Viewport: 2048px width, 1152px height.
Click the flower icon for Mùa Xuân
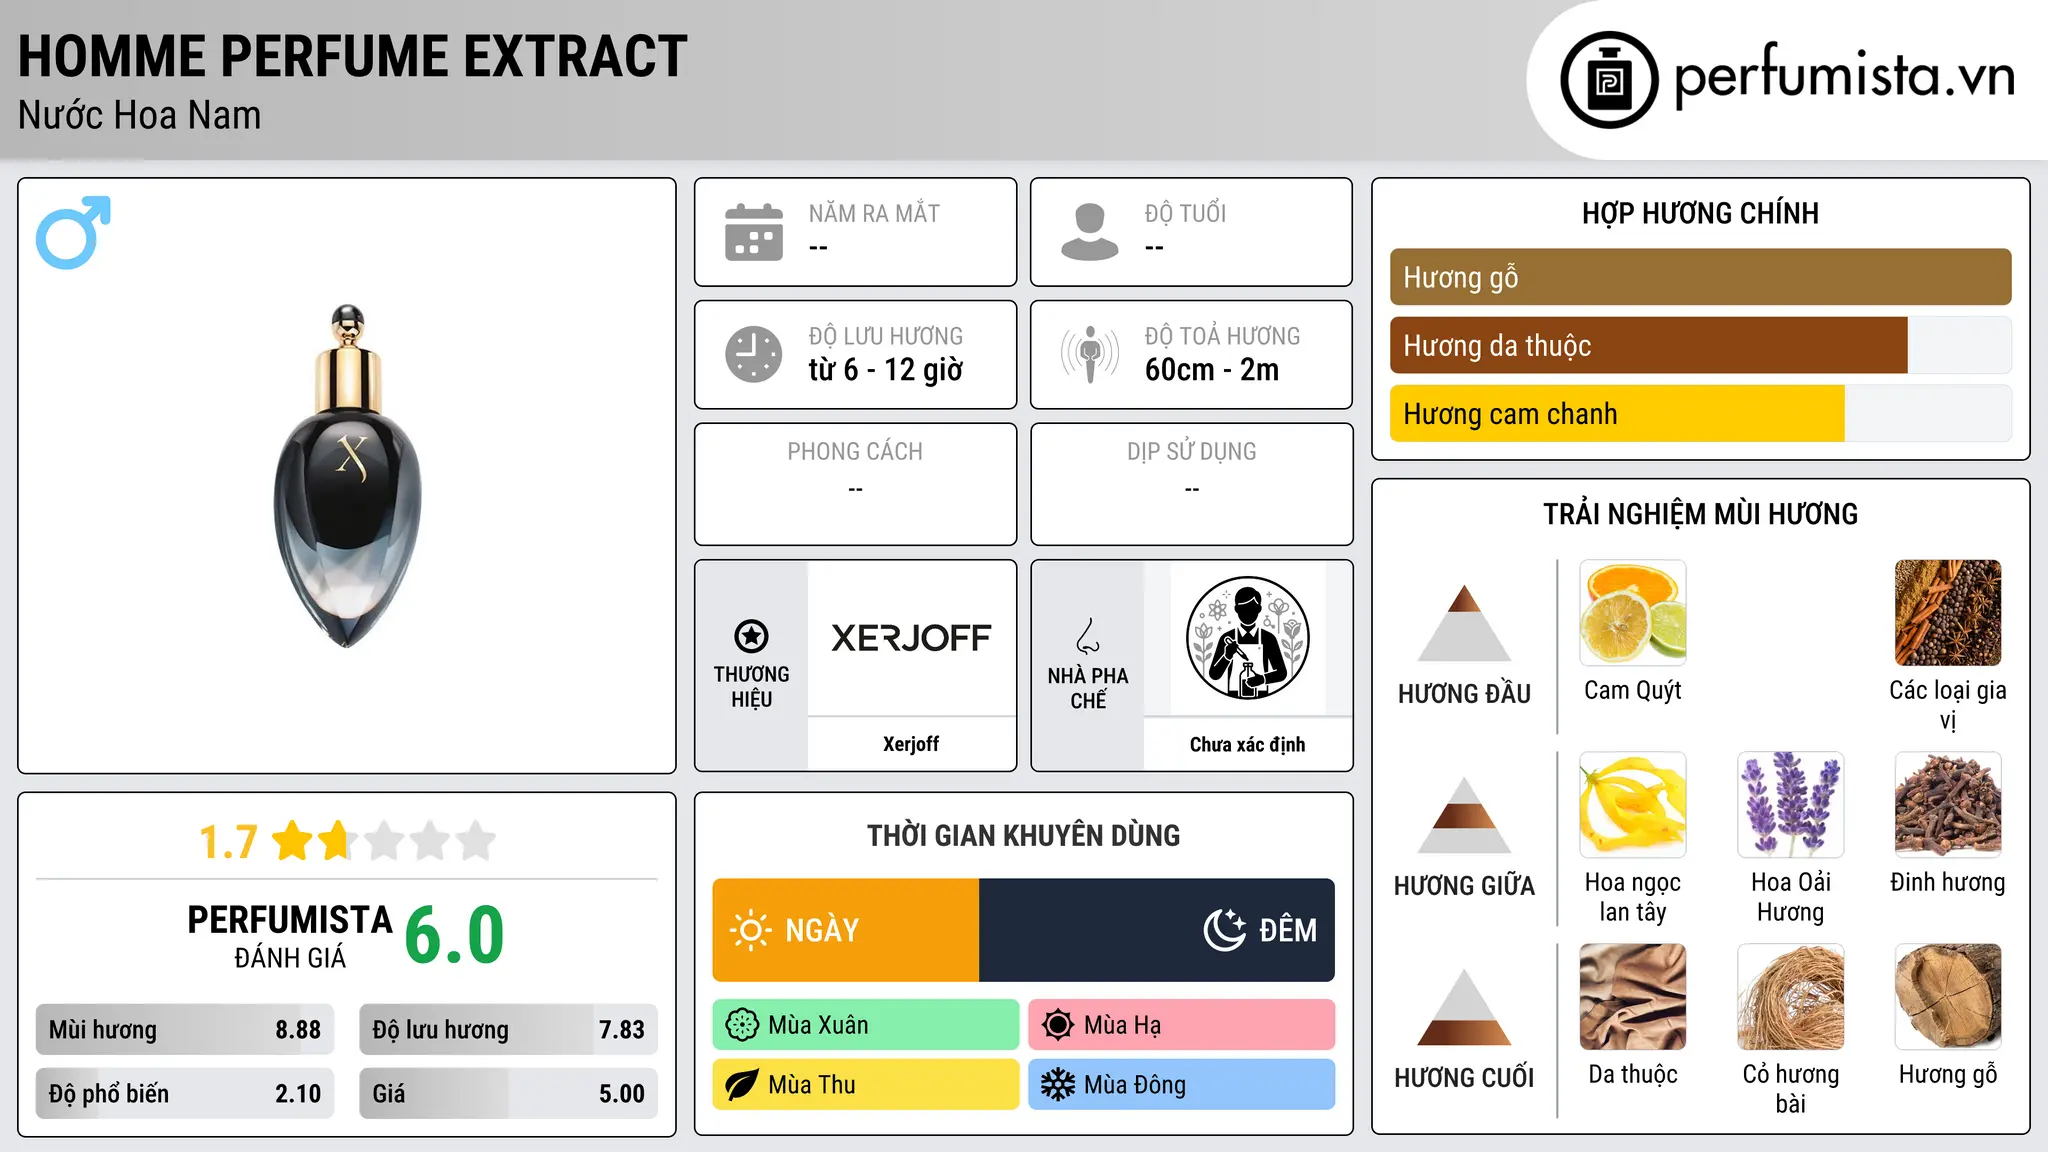coord(742,1025)
